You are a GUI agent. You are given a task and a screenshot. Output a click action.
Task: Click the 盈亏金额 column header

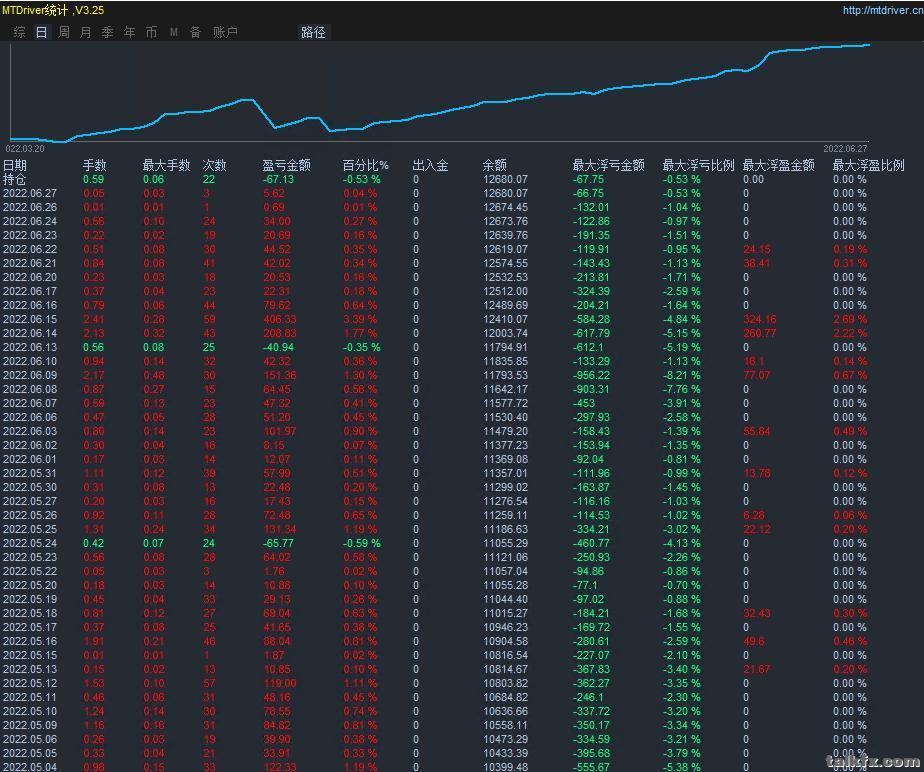[x=286, y=165]
